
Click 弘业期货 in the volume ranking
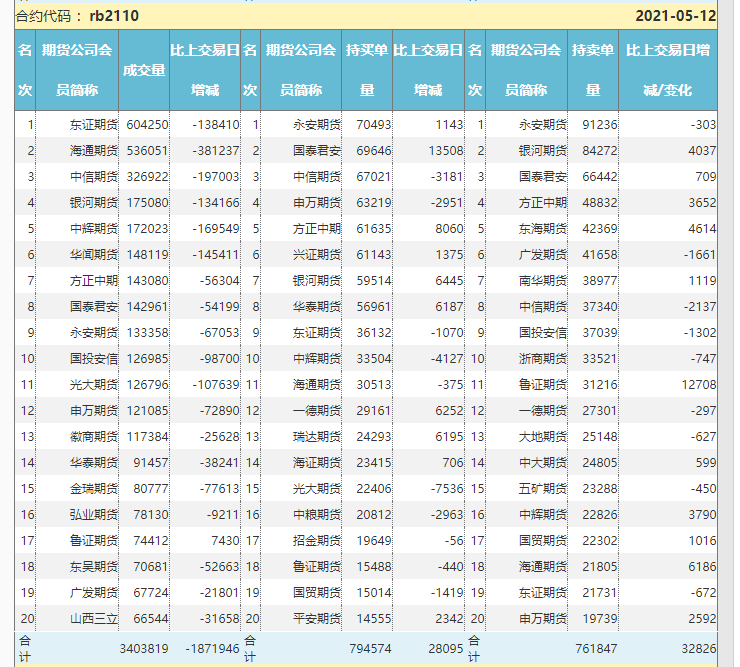(93, 514)
